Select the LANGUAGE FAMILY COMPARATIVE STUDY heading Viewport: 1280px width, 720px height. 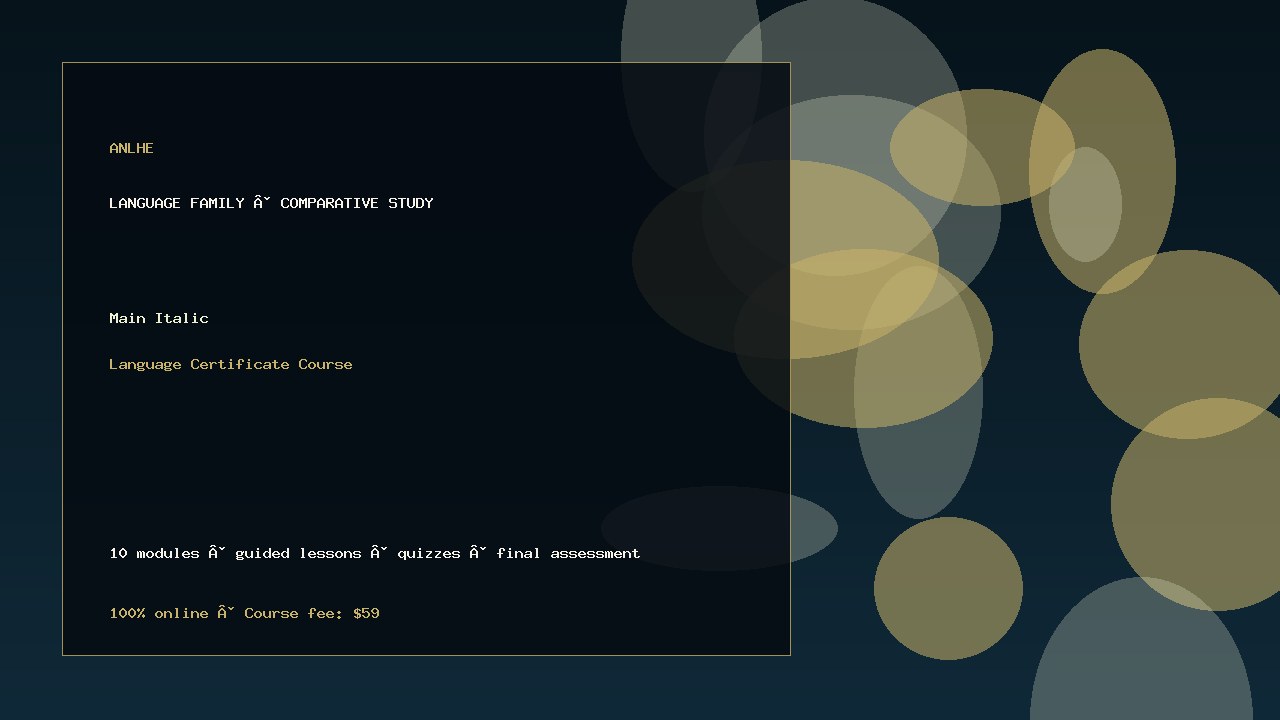[271, 203]
